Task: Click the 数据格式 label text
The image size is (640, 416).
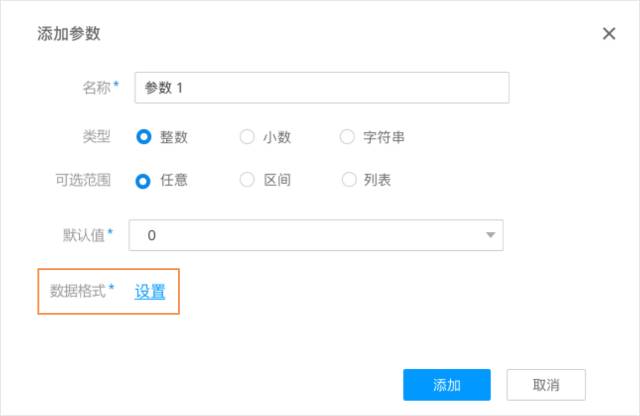Action: click(x=78, y=291)
